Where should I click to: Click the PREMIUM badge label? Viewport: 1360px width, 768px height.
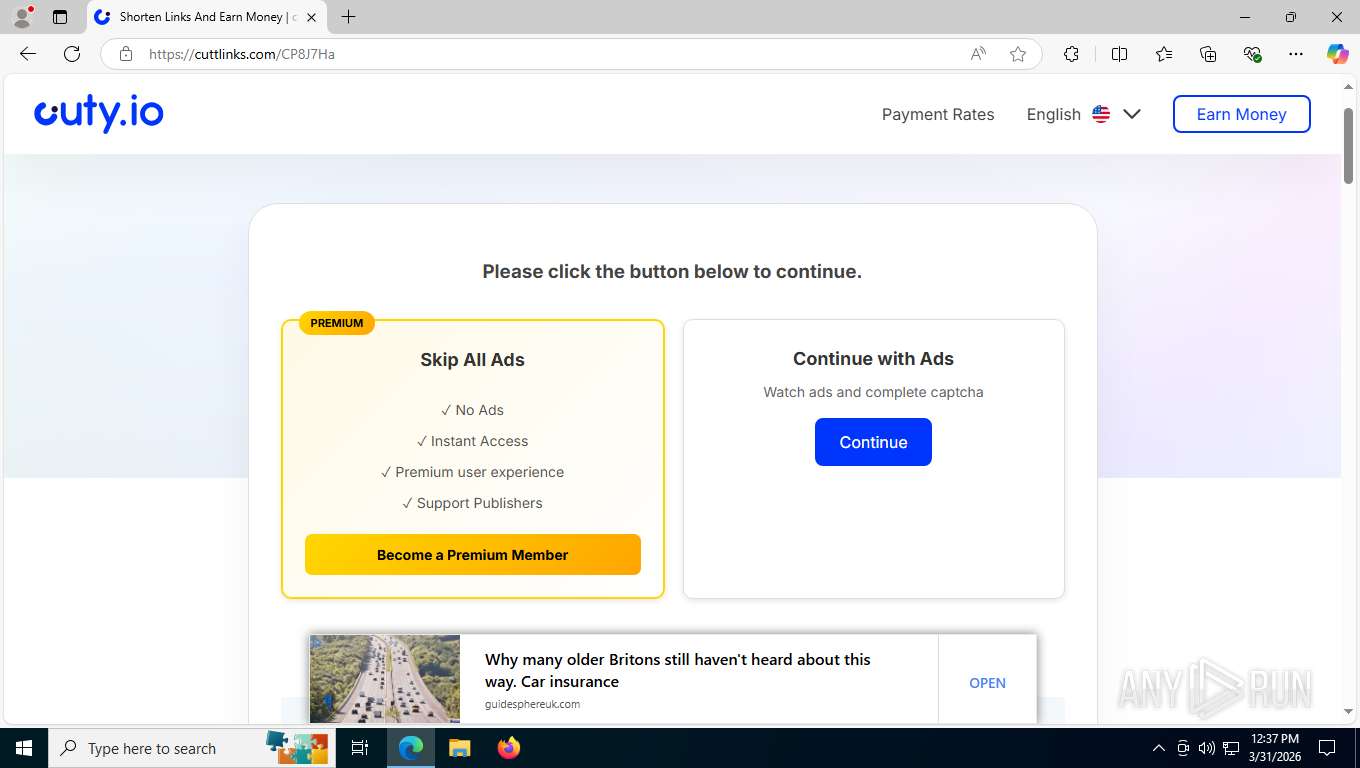point(337,323)
